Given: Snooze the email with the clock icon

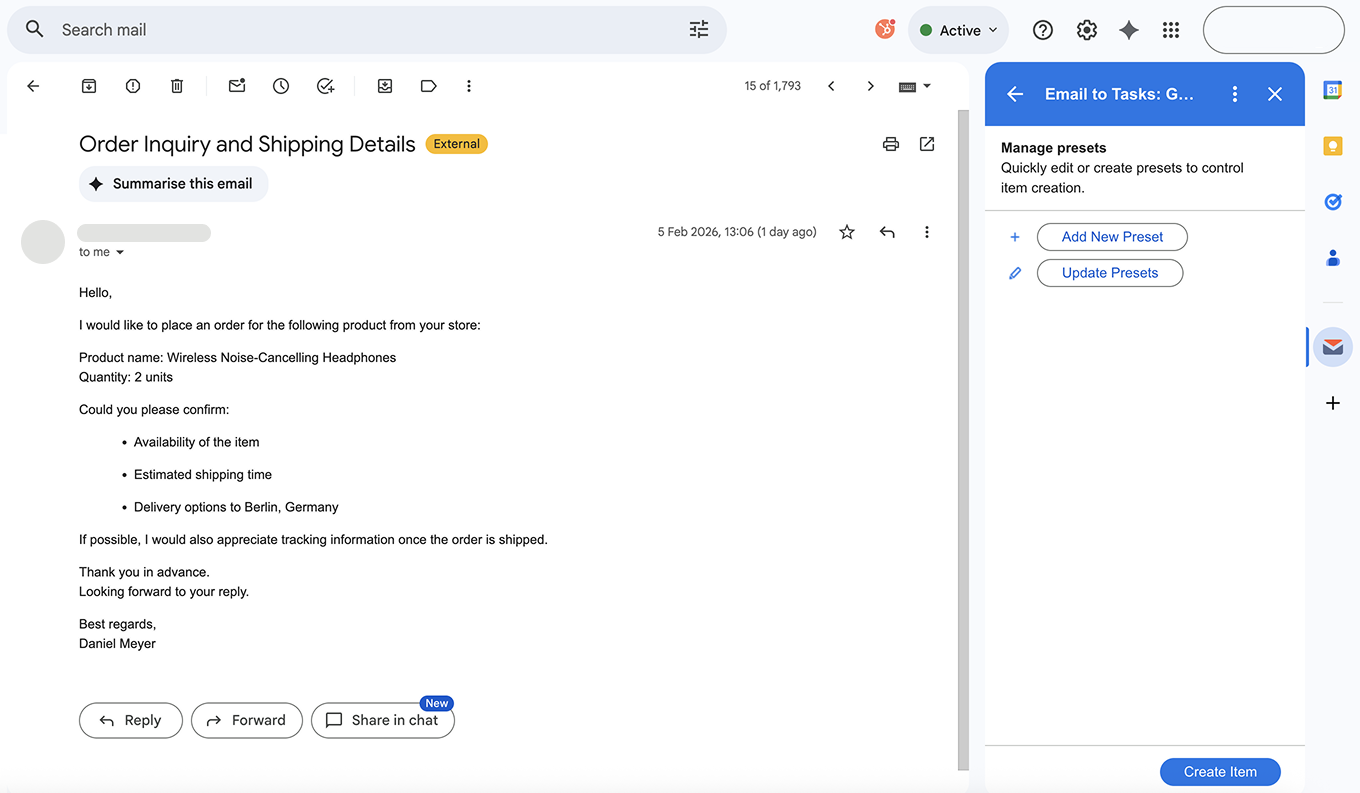Looking at the screenshot, I should pyautogui.click(x=281, y=86).
